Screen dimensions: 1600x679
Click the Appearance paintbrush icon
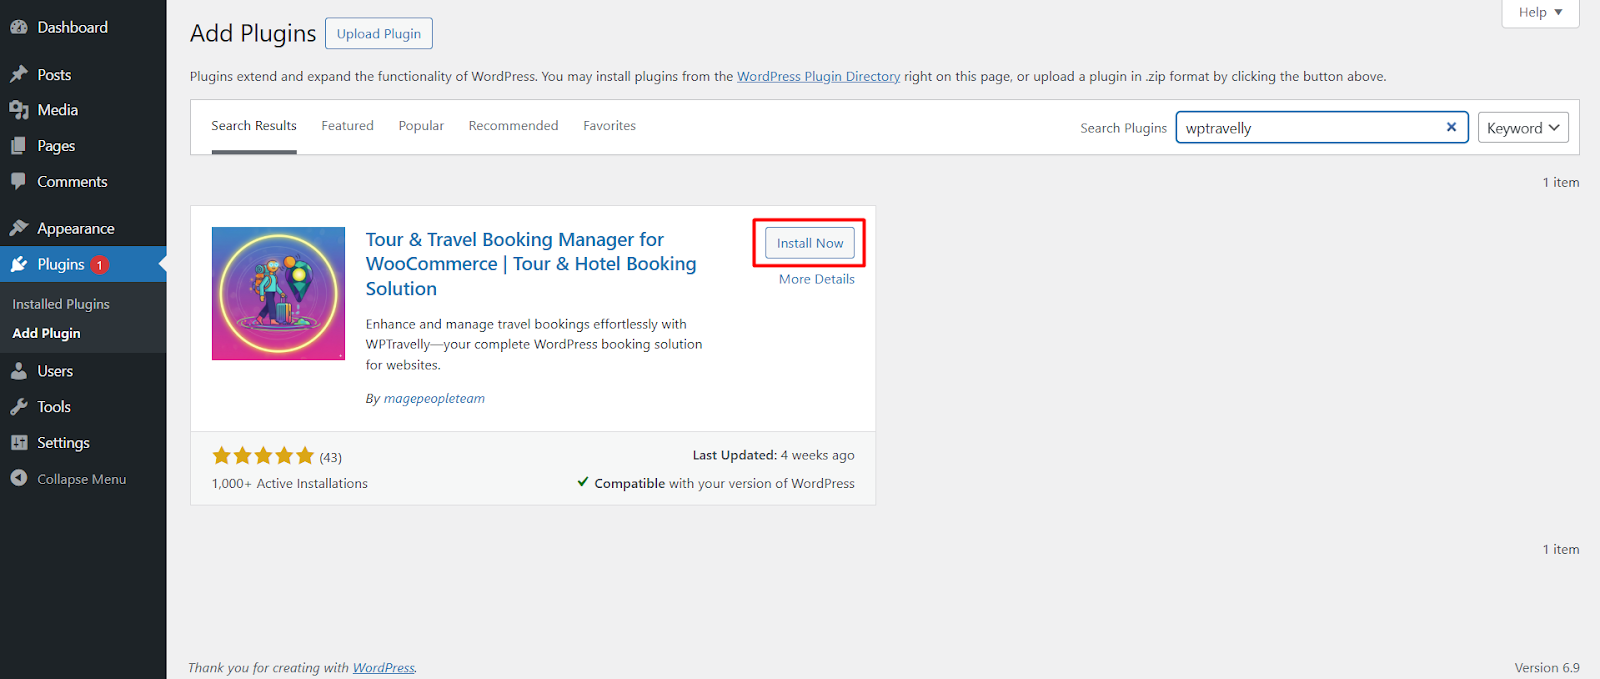pyautogui.click(x=18, y=229)
